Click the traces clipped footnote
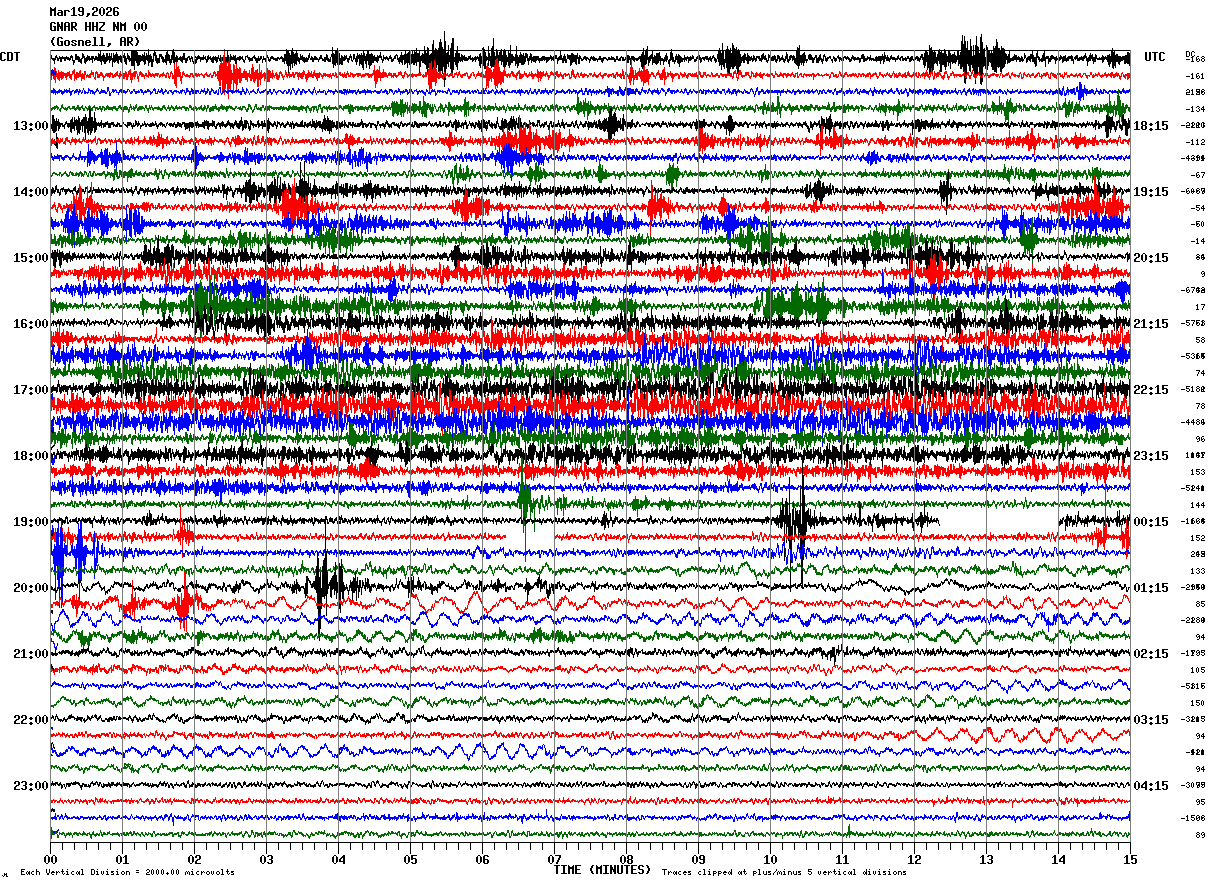 tap(784, 873)
